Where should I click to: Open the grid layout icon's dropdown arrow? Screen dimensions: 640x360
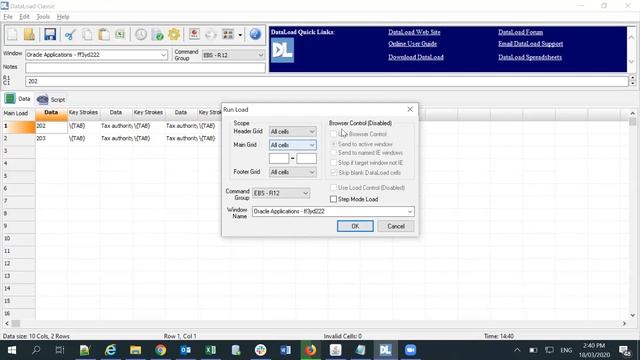(x=240, y=35)
